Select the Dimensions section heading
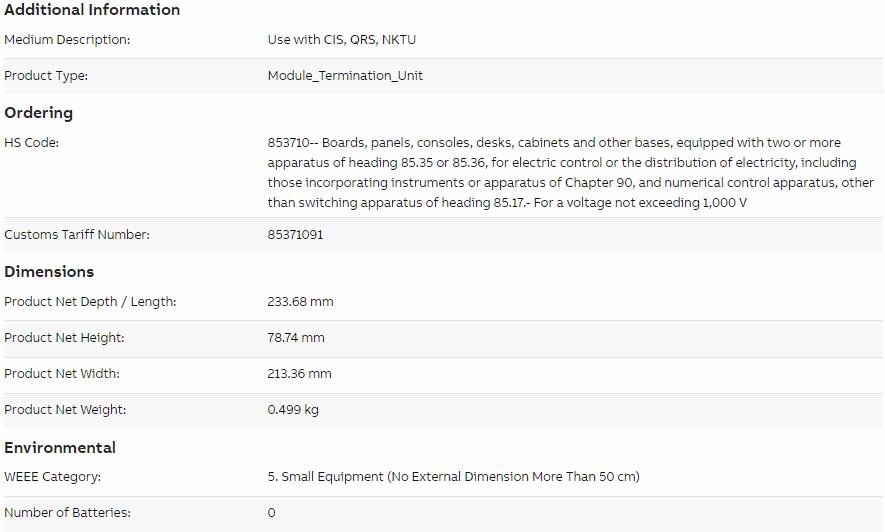Viewport: 885px width, 532px height. pyautogui.click(x=49, y=272)
